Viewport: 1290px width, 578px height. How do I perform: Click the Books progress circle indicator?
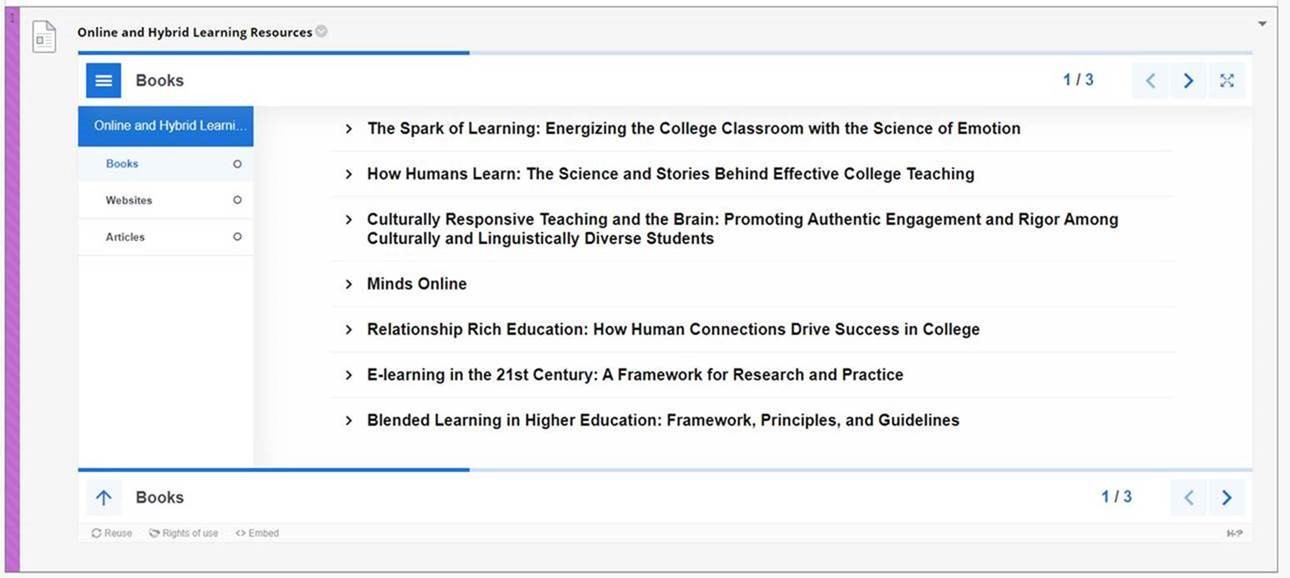[237, 164]
